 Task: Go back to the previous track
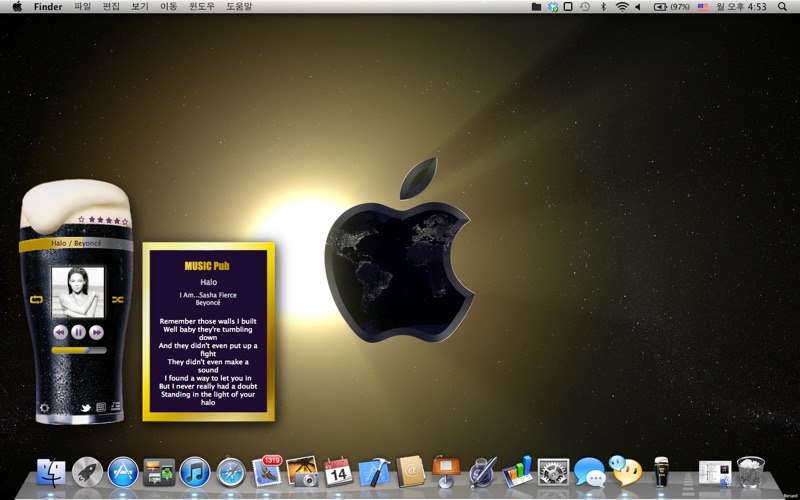tap(59, 331)
